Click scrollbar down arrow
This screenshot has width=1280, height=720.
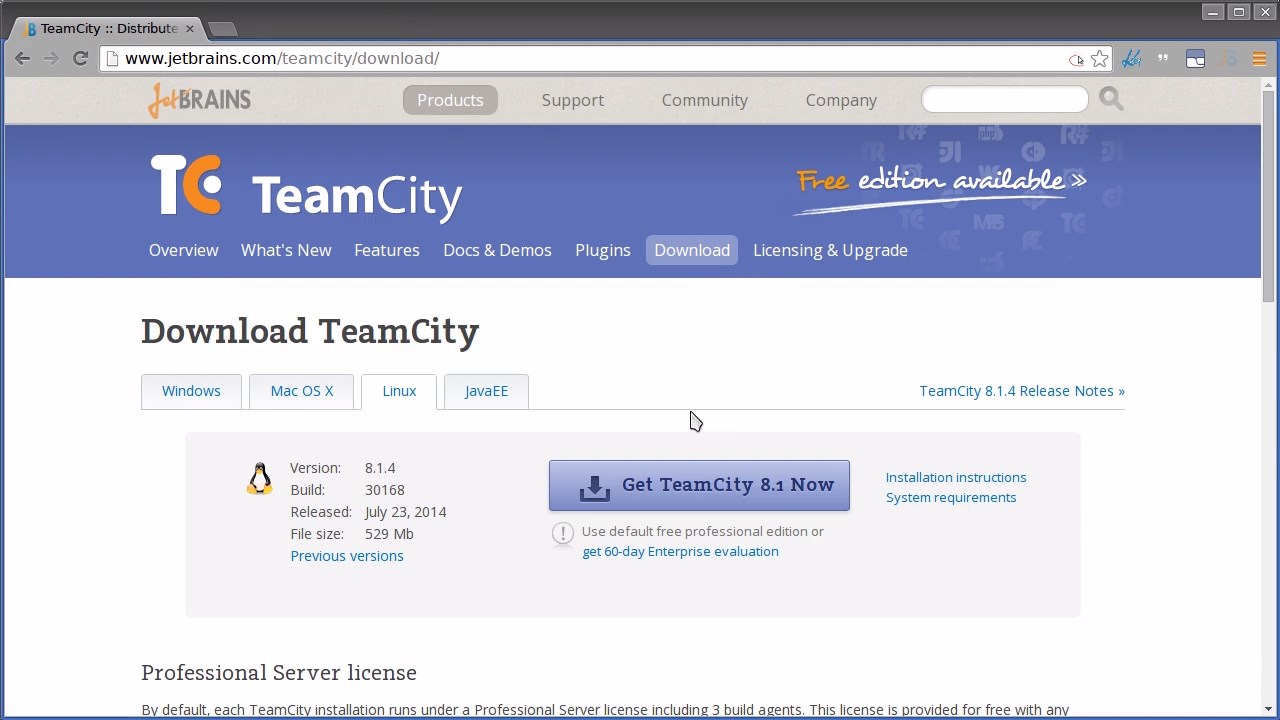point(1270,709)
